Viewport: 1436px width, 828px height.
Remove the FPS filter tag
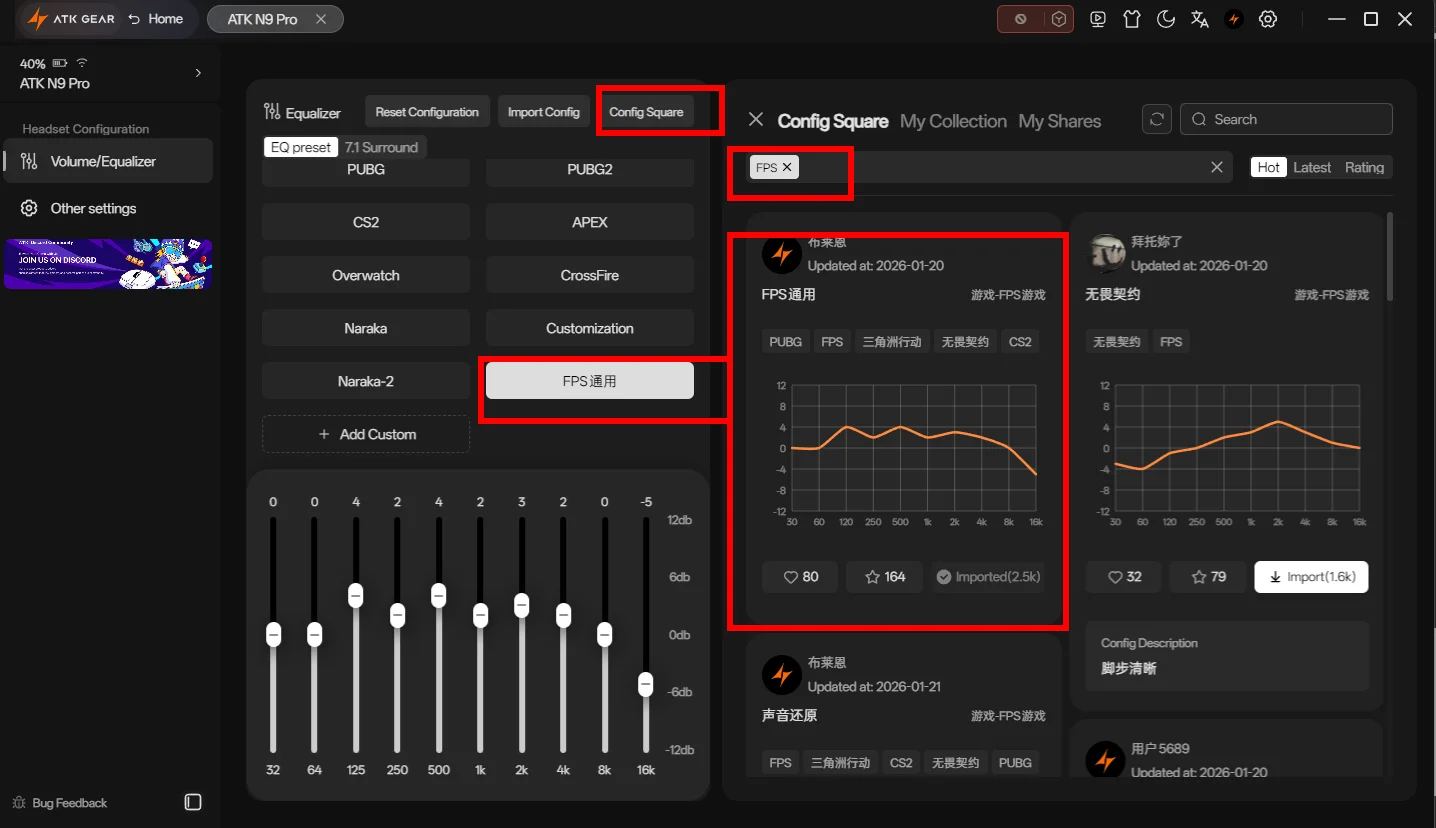click(787, 167)
